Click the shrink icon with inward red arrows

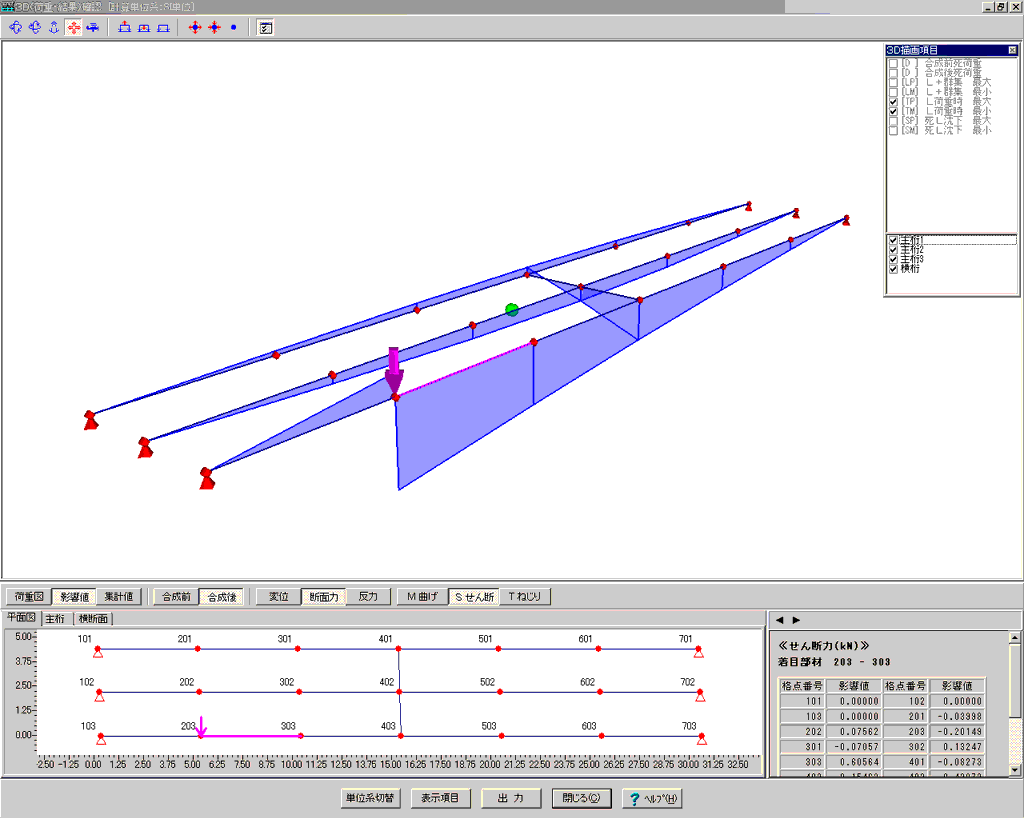pyautogui.click(x=214, y=27)
